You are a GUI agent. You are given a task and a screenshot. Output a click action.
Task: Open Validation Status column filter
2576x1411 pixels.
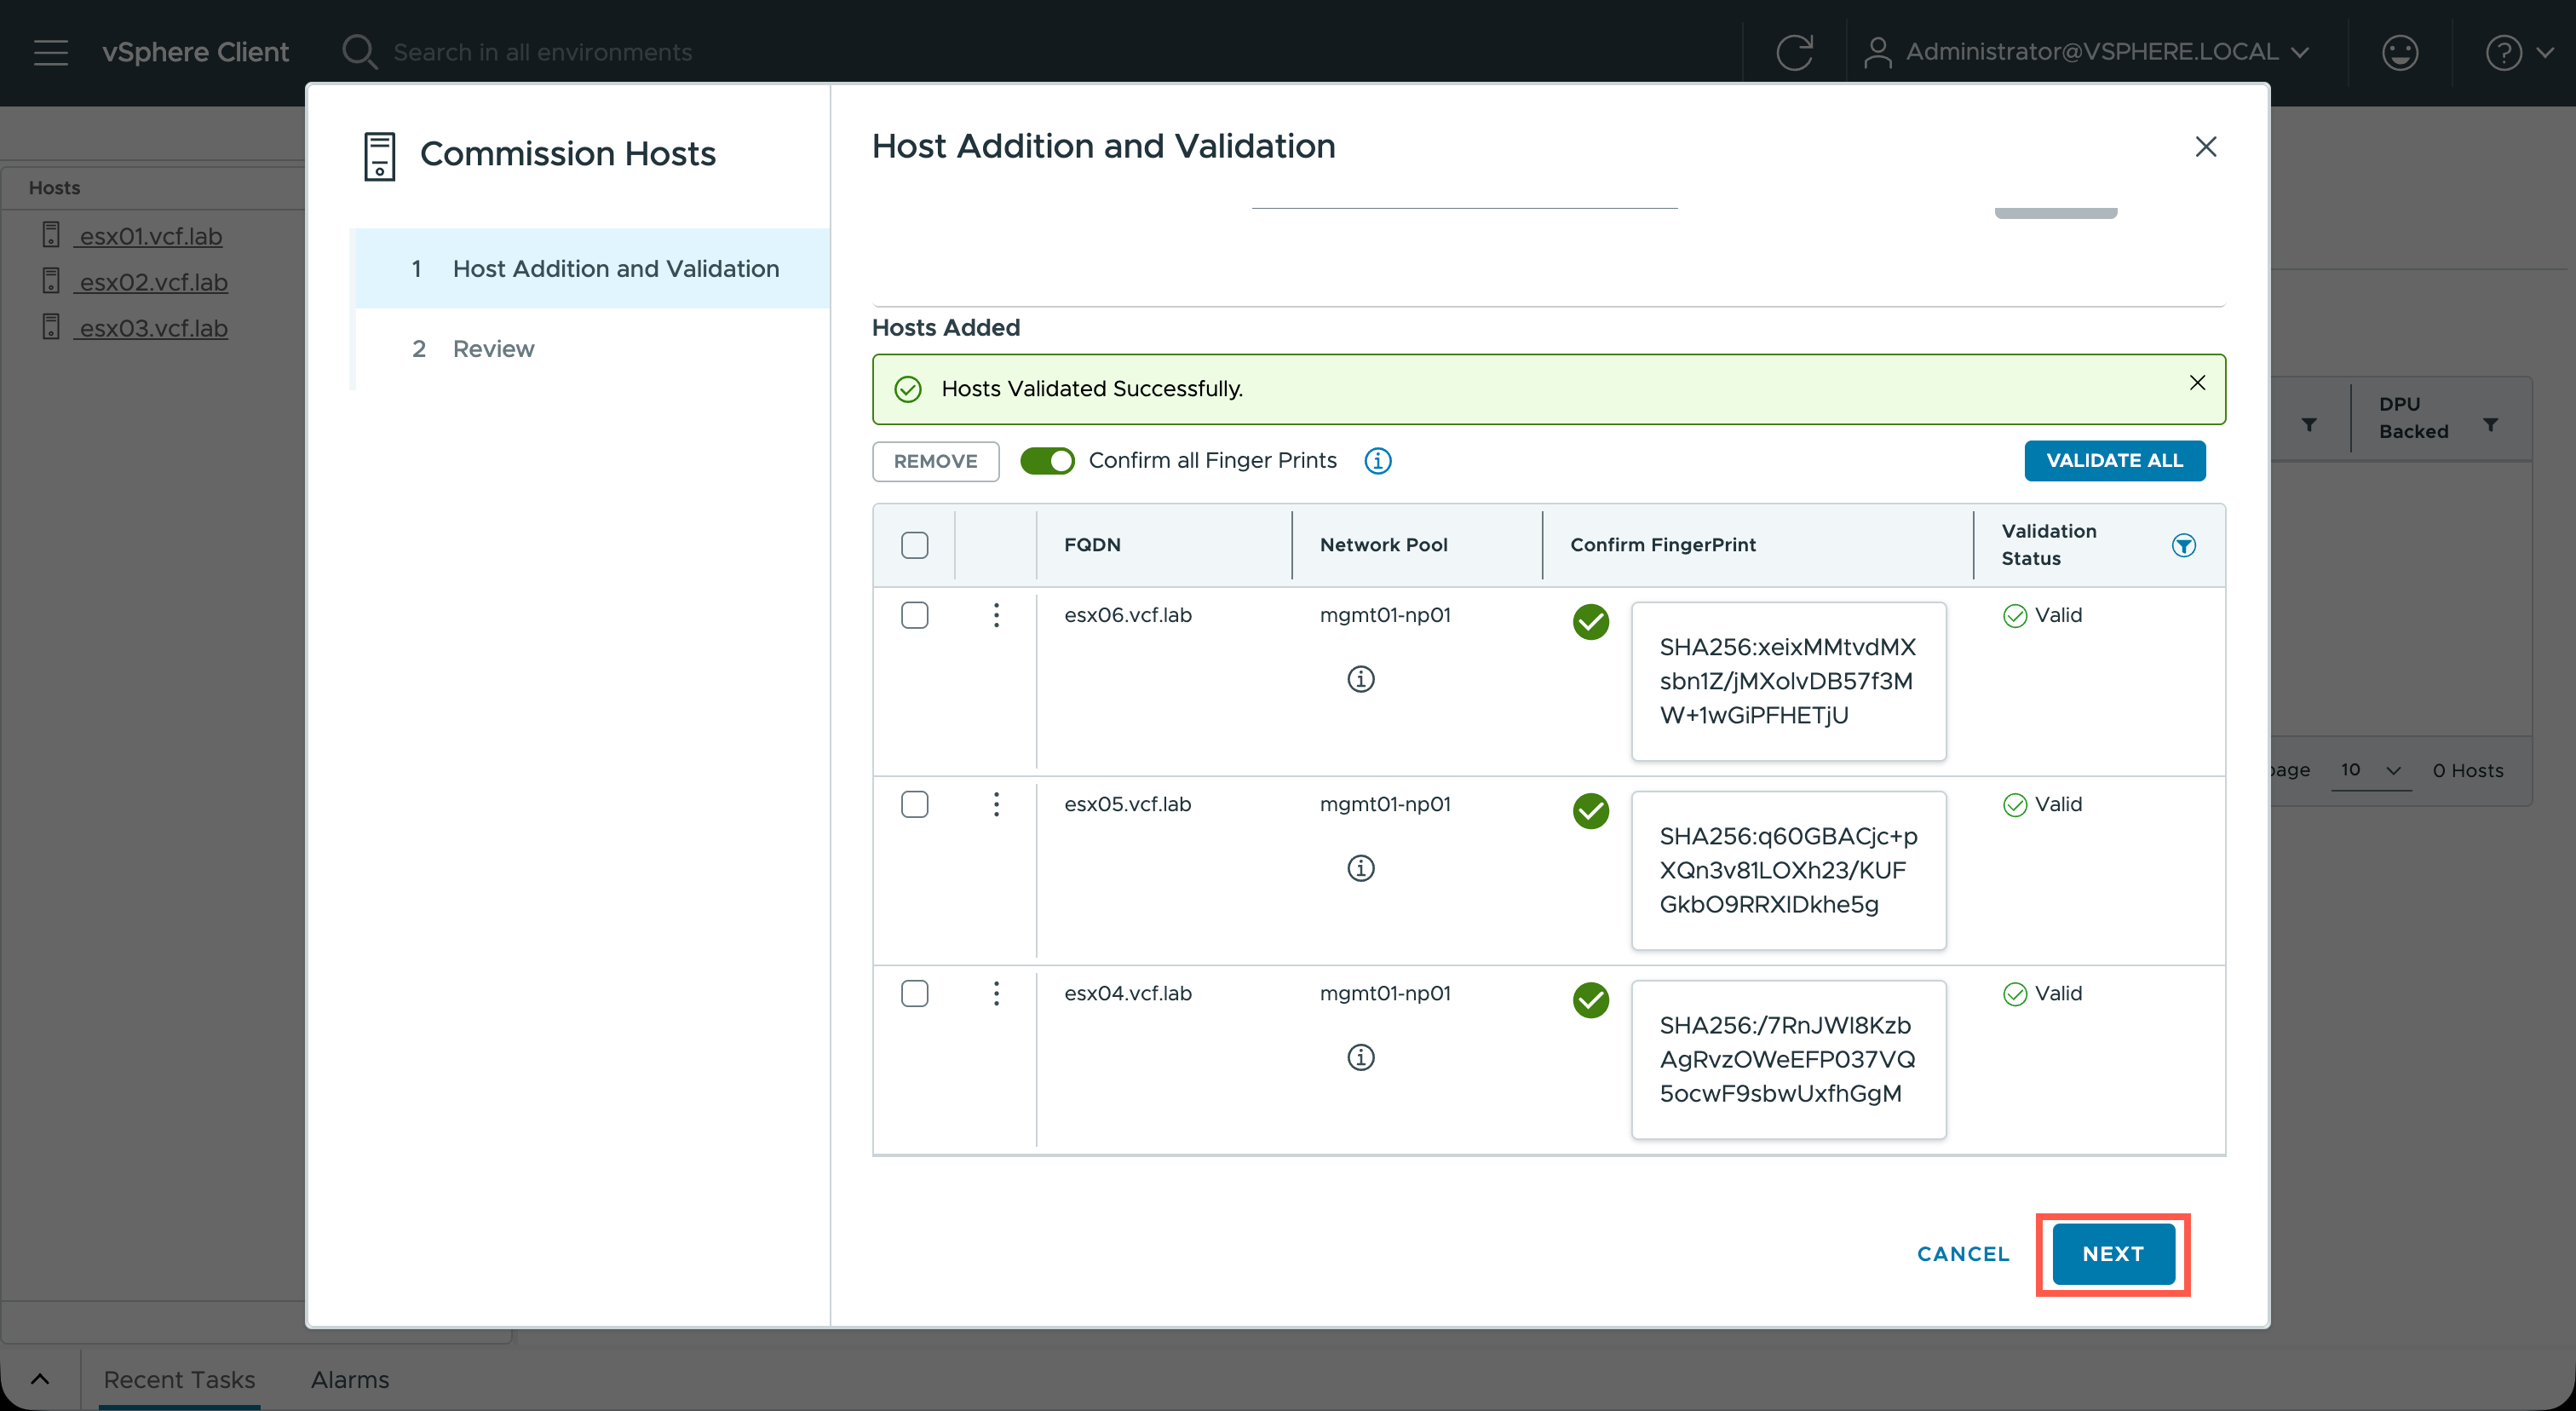(2183, 545)
